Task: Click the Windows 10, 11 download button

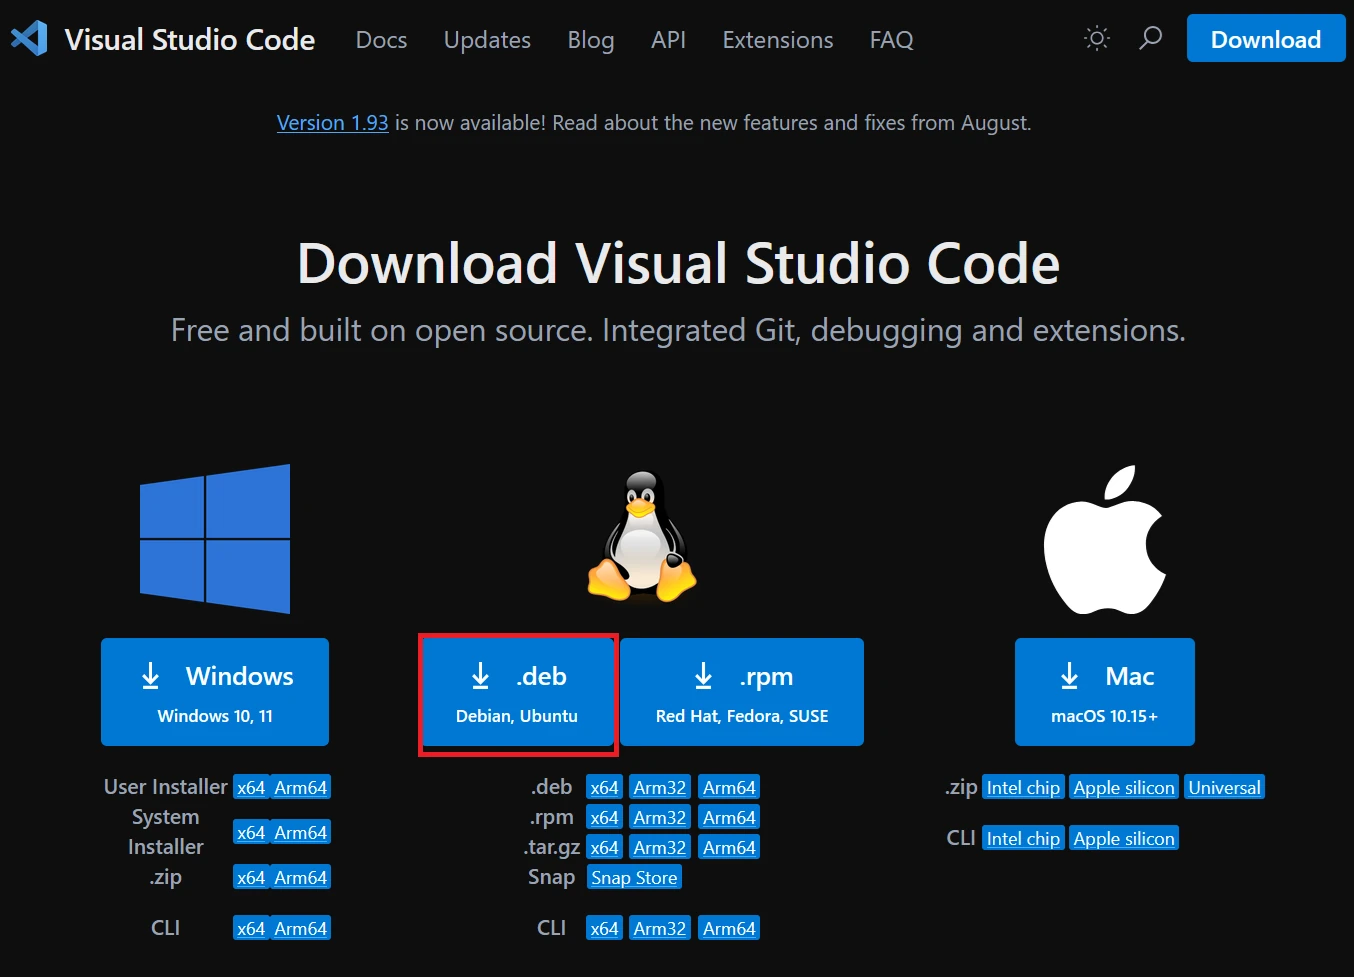Action: click(215, 692)
